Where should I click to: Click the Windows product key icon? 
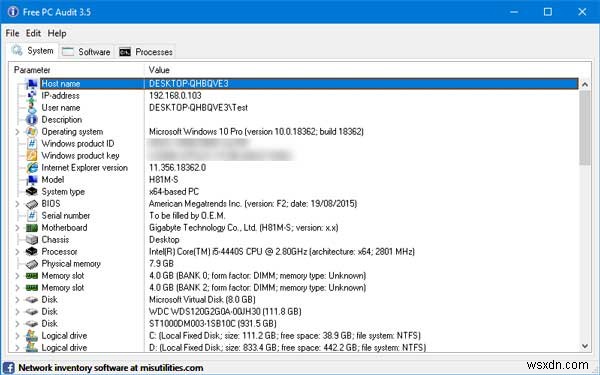pos(32,156)
